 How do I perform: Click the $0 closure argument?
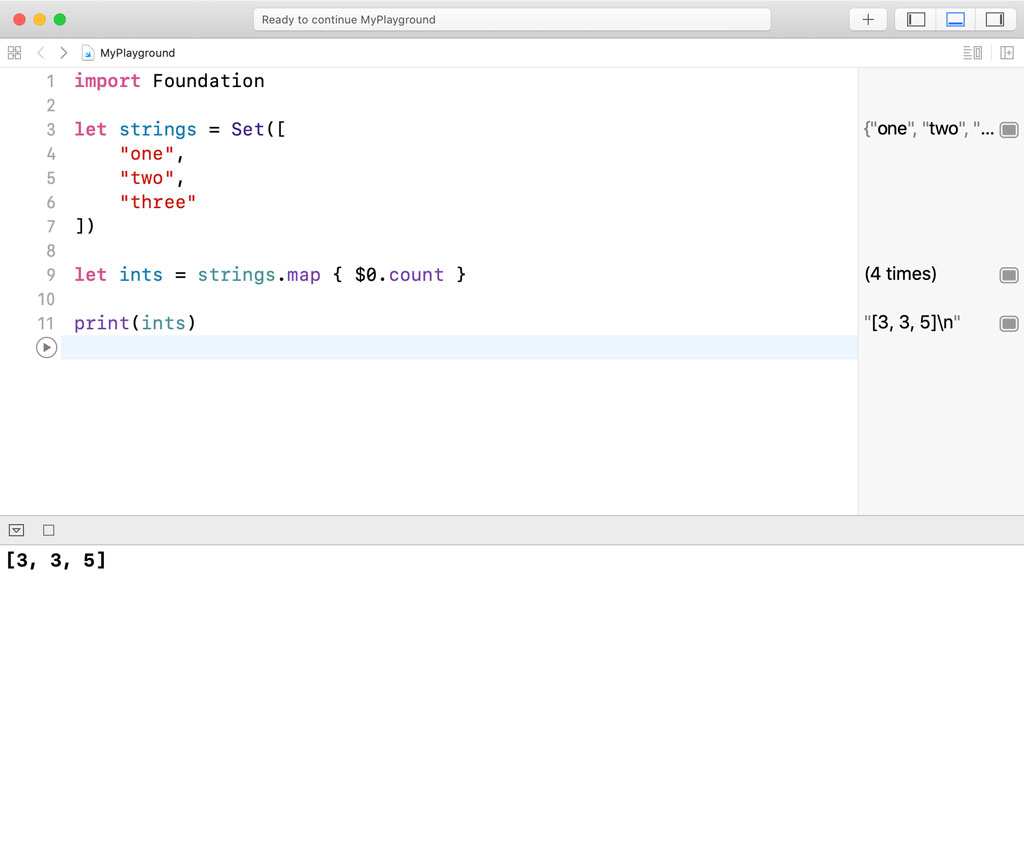tap(366, 275)
